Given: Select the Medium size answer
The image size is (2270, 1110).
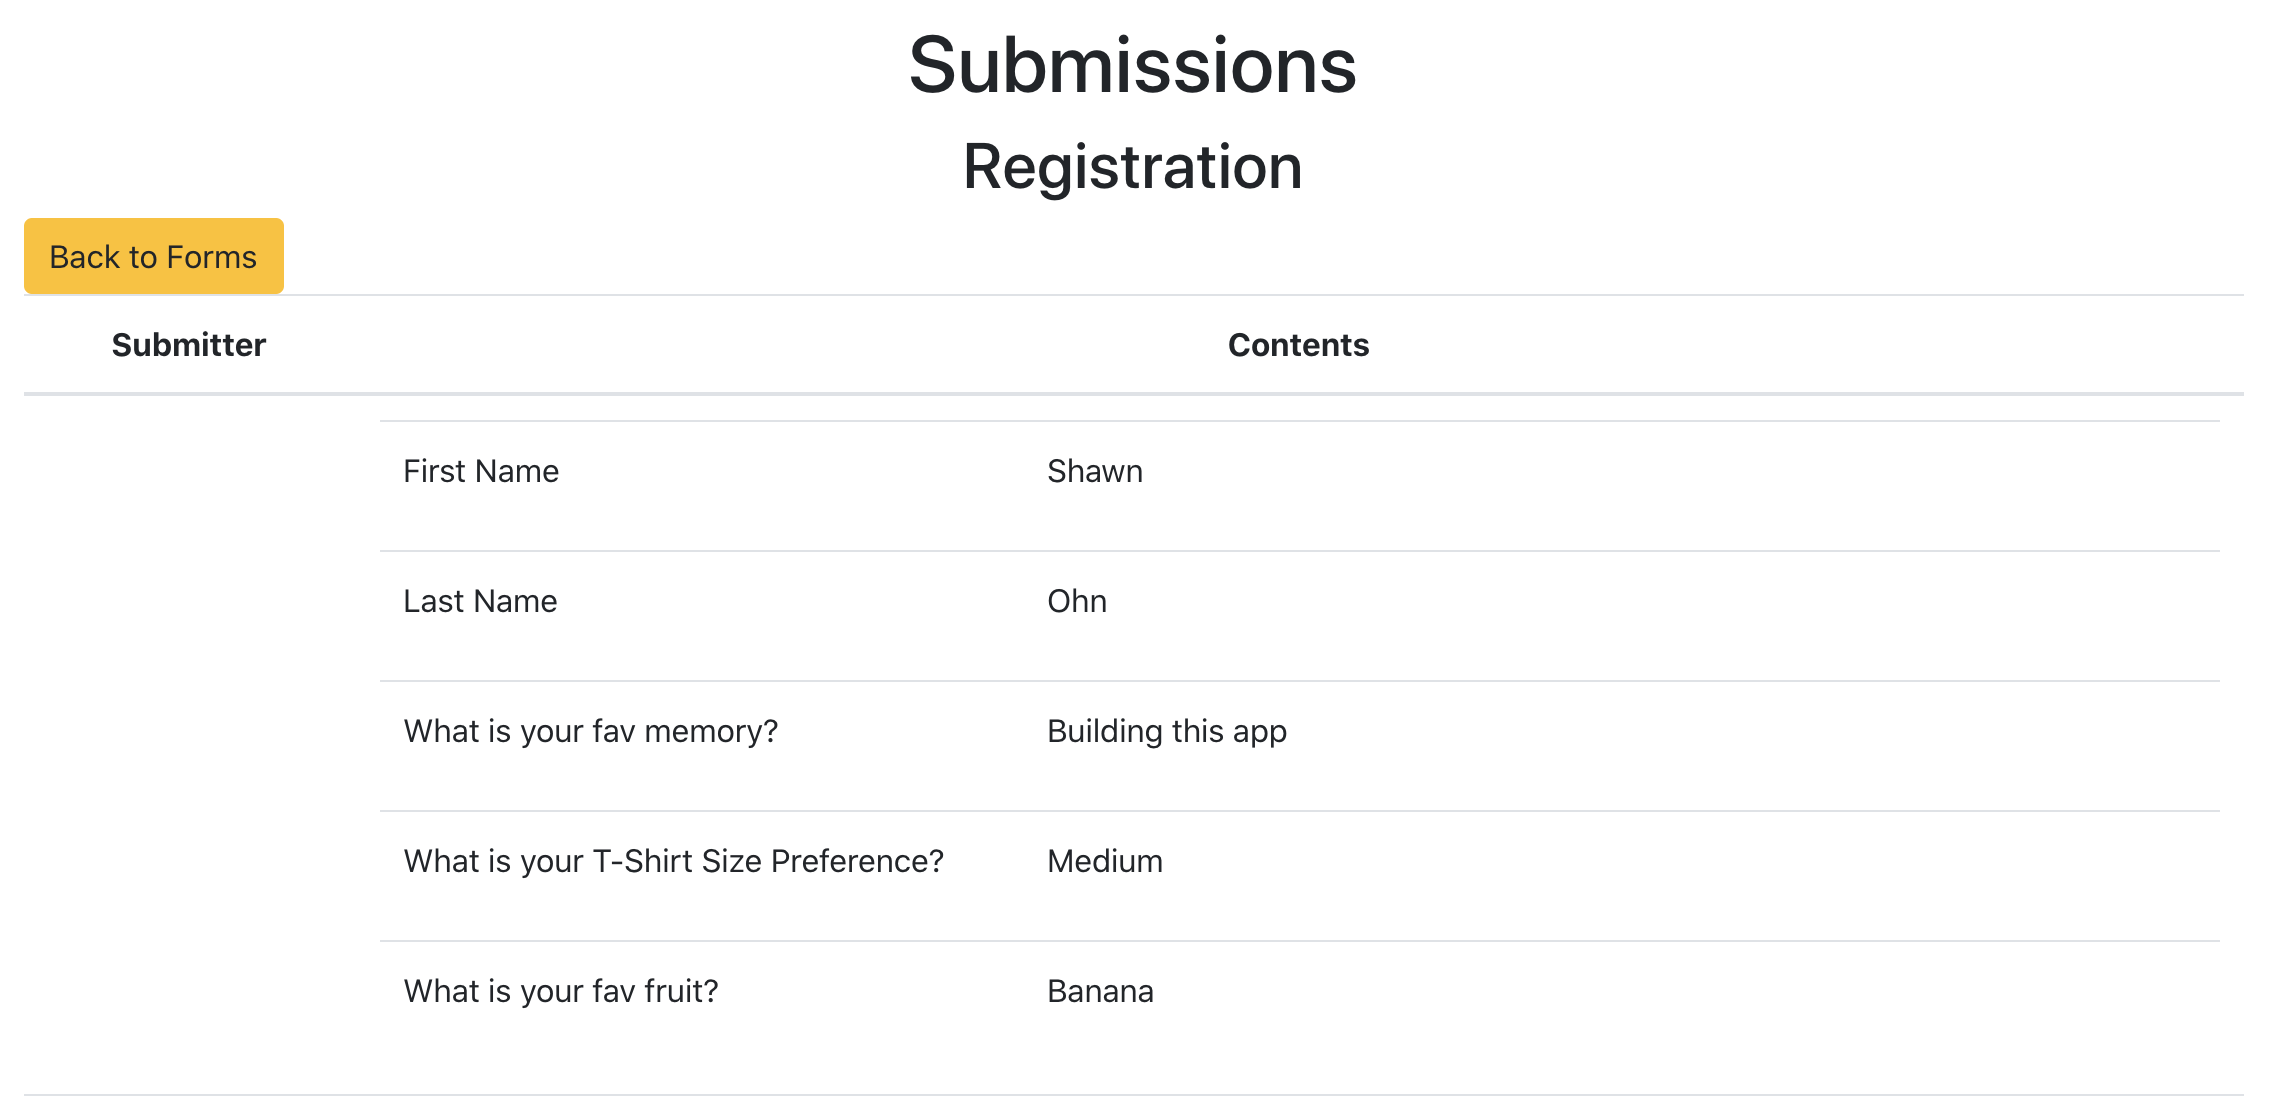Looking at the screenshot, I should [1104, 861].
